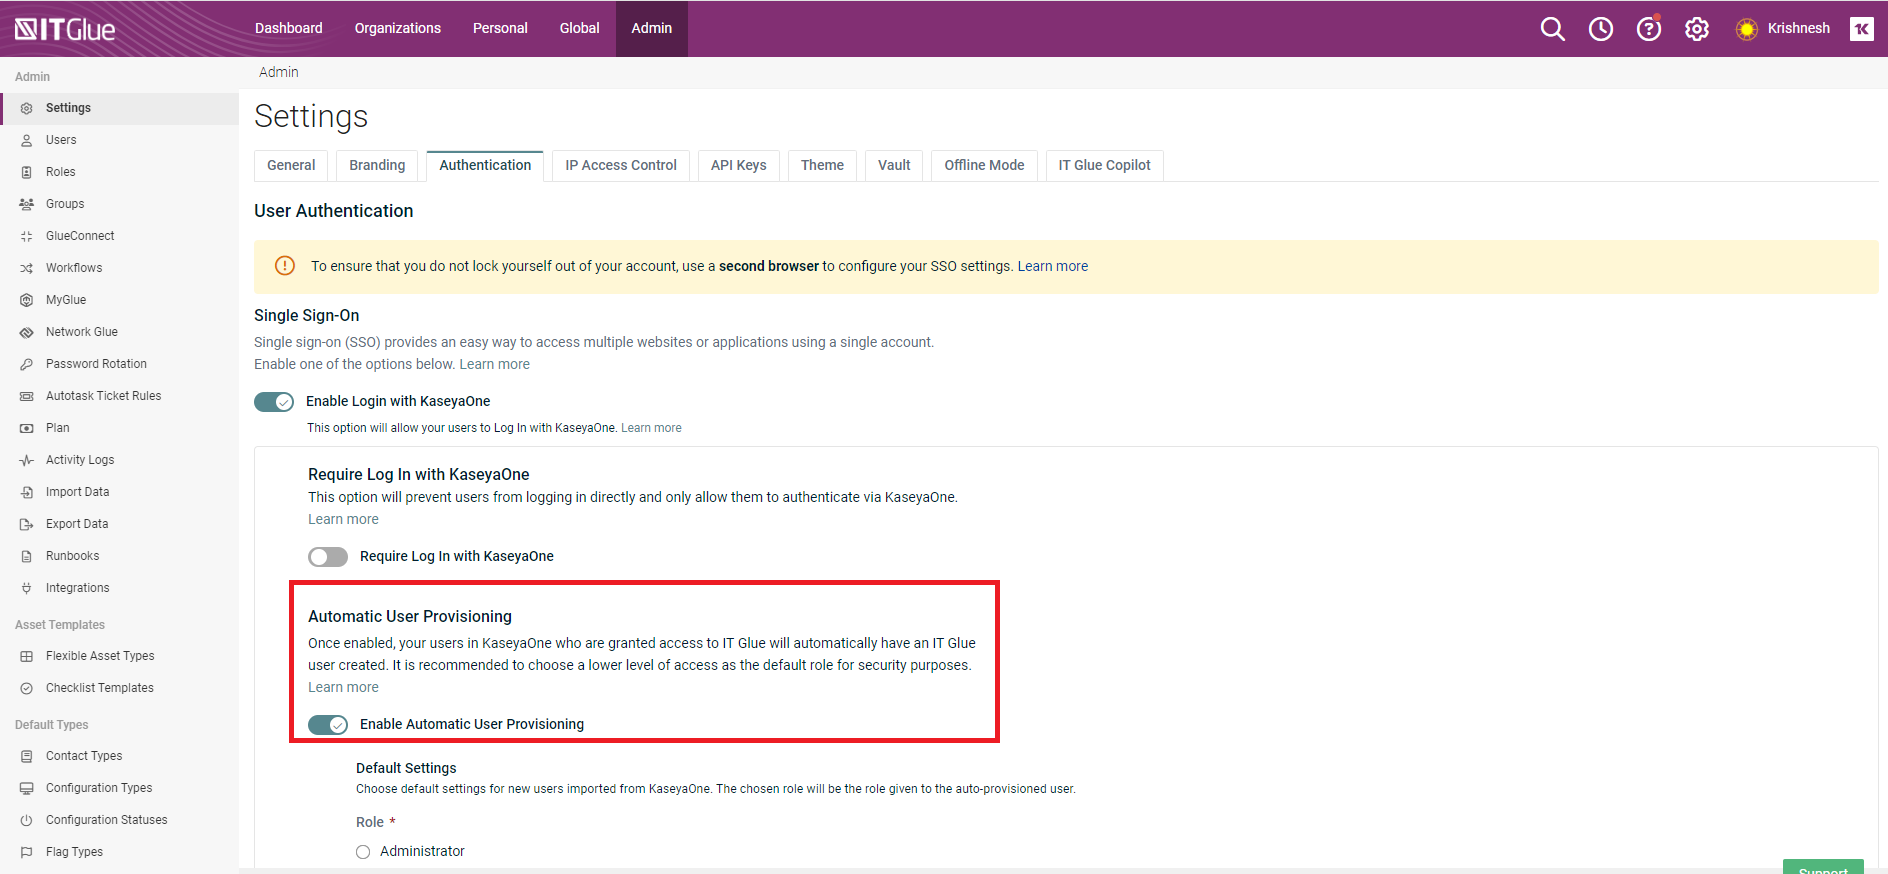
Task: Click the Admin breadcrumb link
Action: [x=279, y=73]
